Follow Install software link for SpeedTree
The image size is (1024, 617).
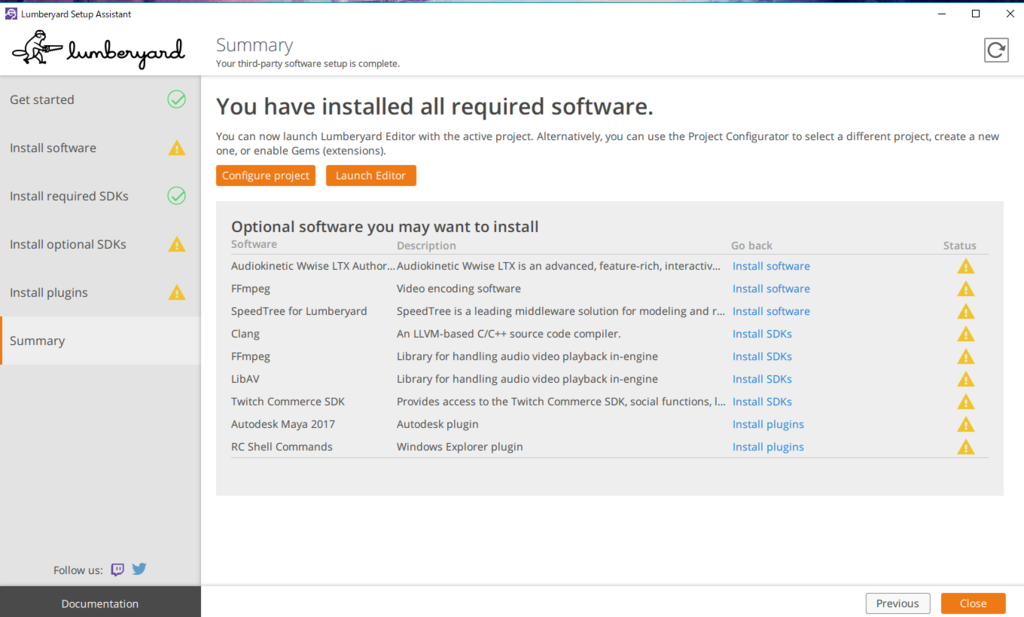tap(771, 311)
